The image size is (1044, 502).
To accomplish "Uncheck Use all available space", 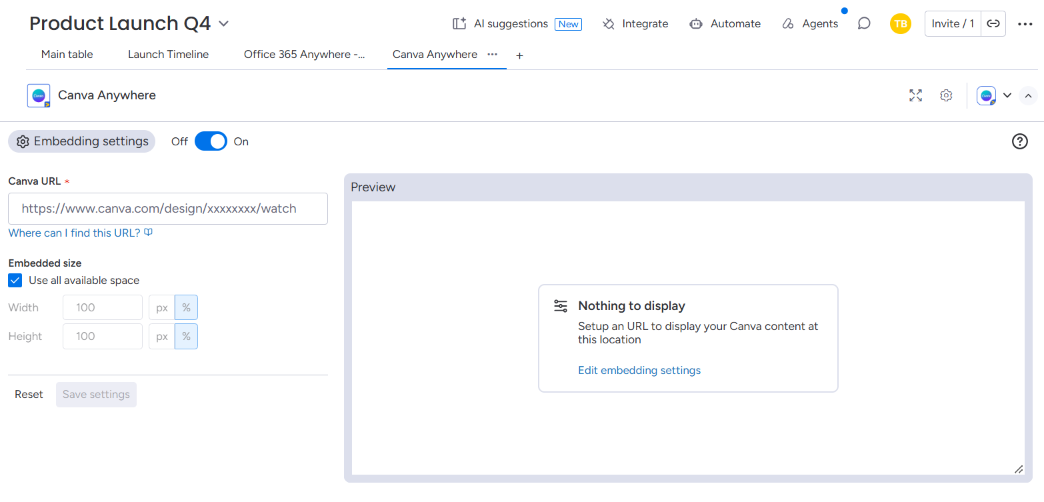I will 15,280.
